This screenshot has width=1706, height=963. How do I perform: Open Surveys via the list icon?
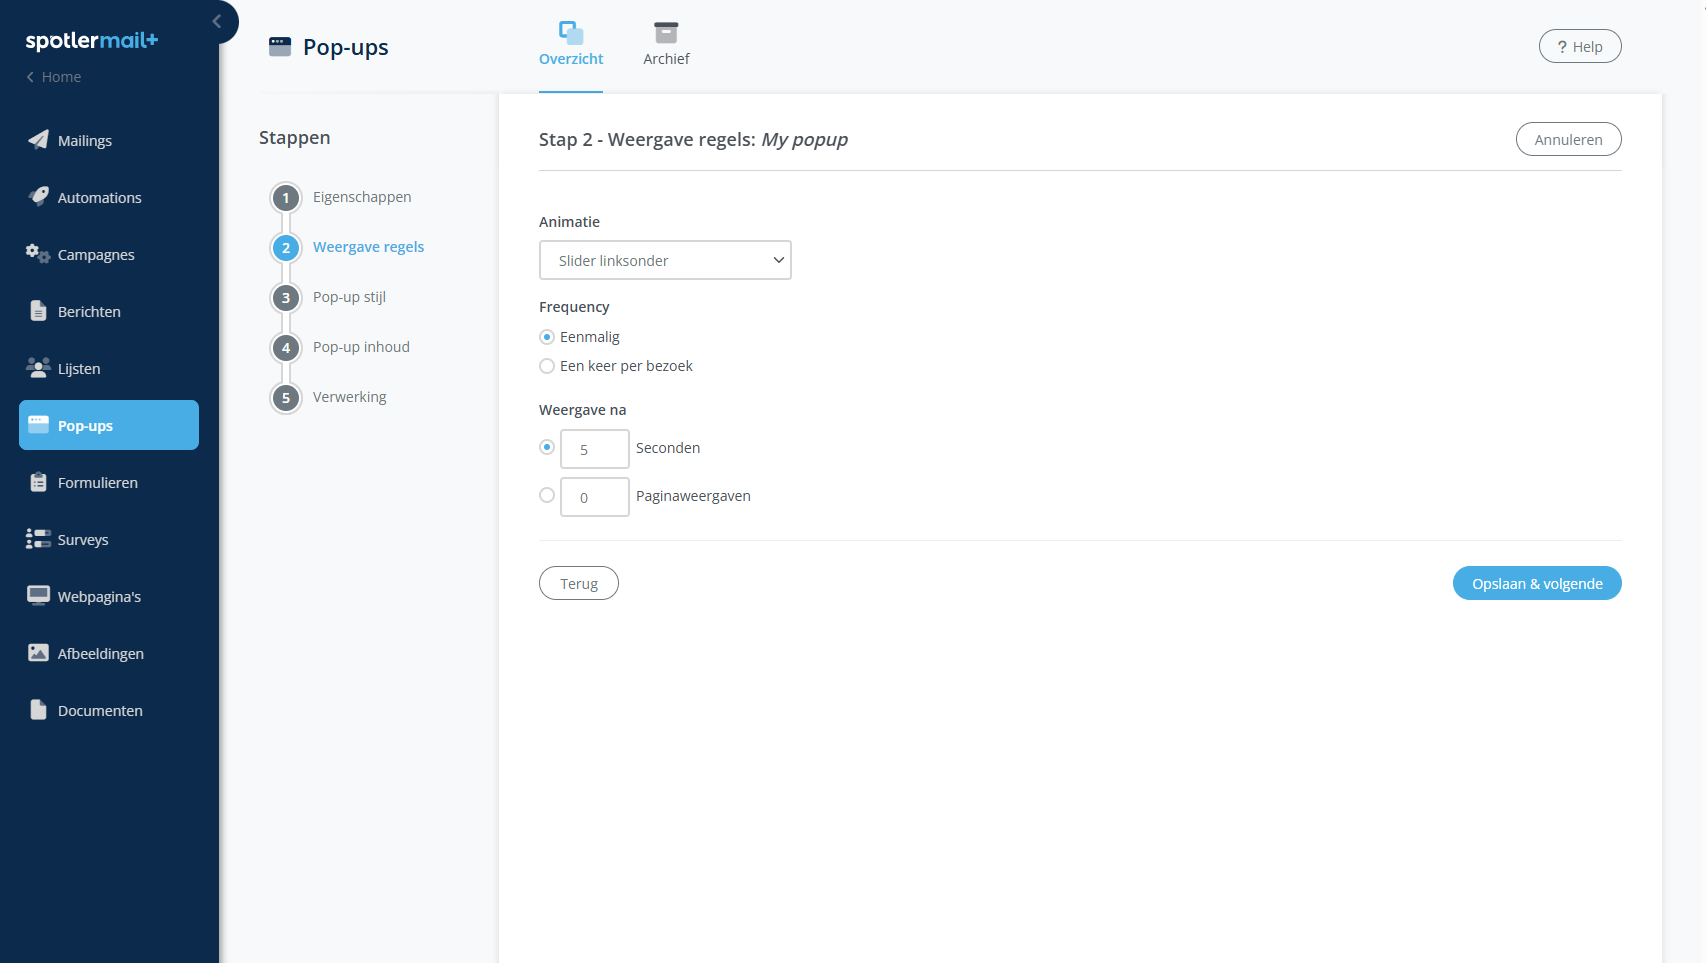(38, 539)
